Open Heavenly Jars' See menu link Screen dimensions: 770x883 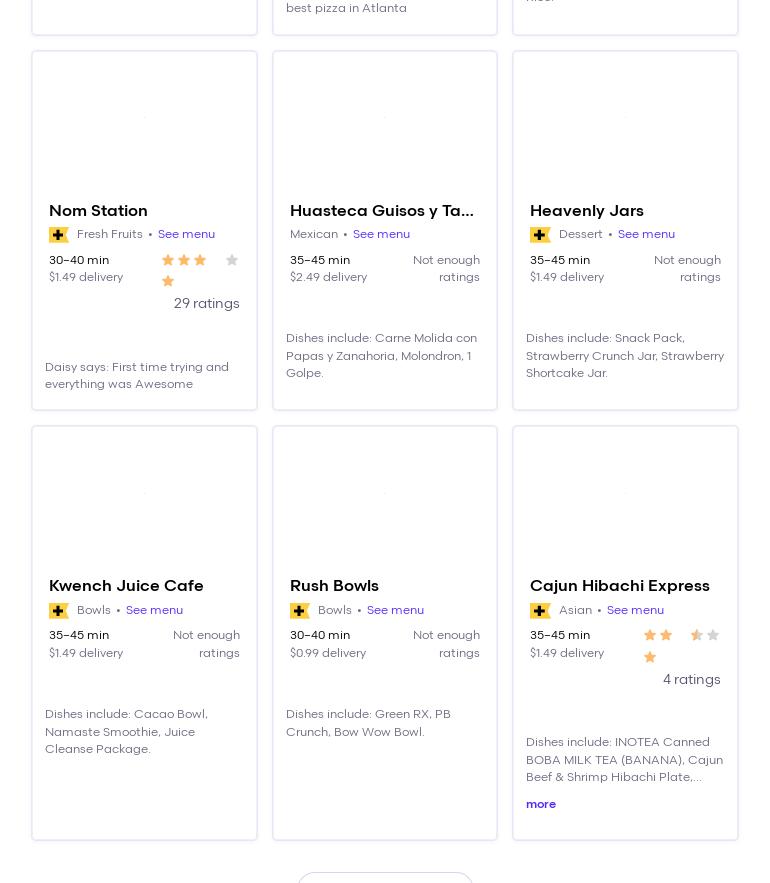(646, 235)
